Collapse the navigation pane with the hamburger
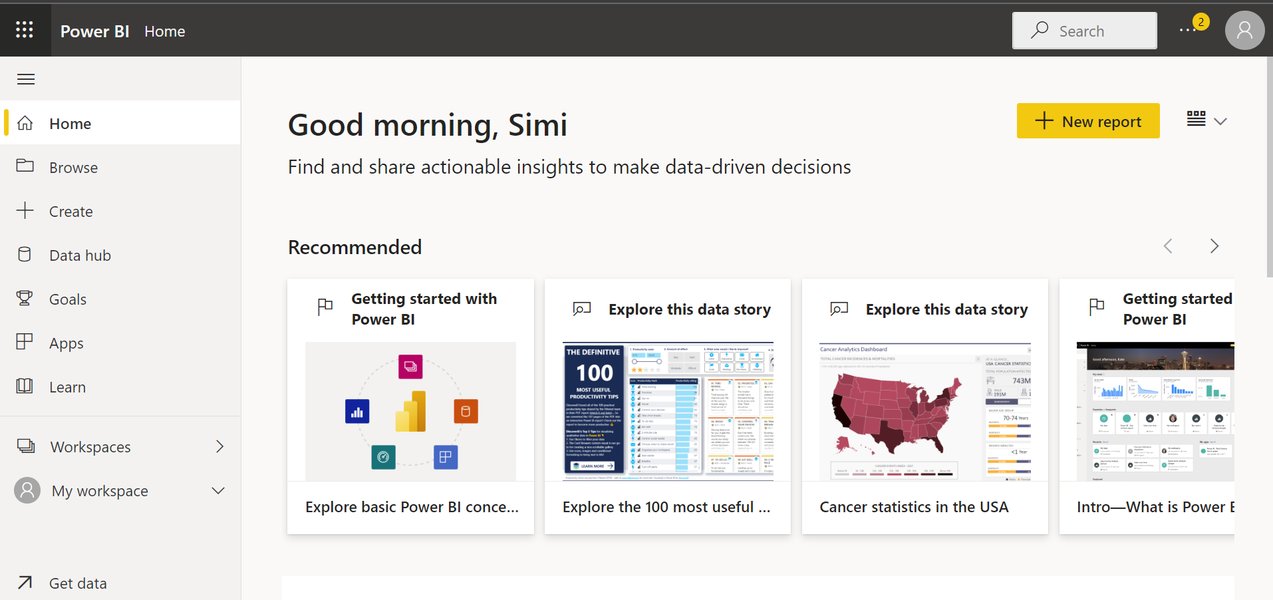The image size is (1273, 600). click(x=27, y=78)
